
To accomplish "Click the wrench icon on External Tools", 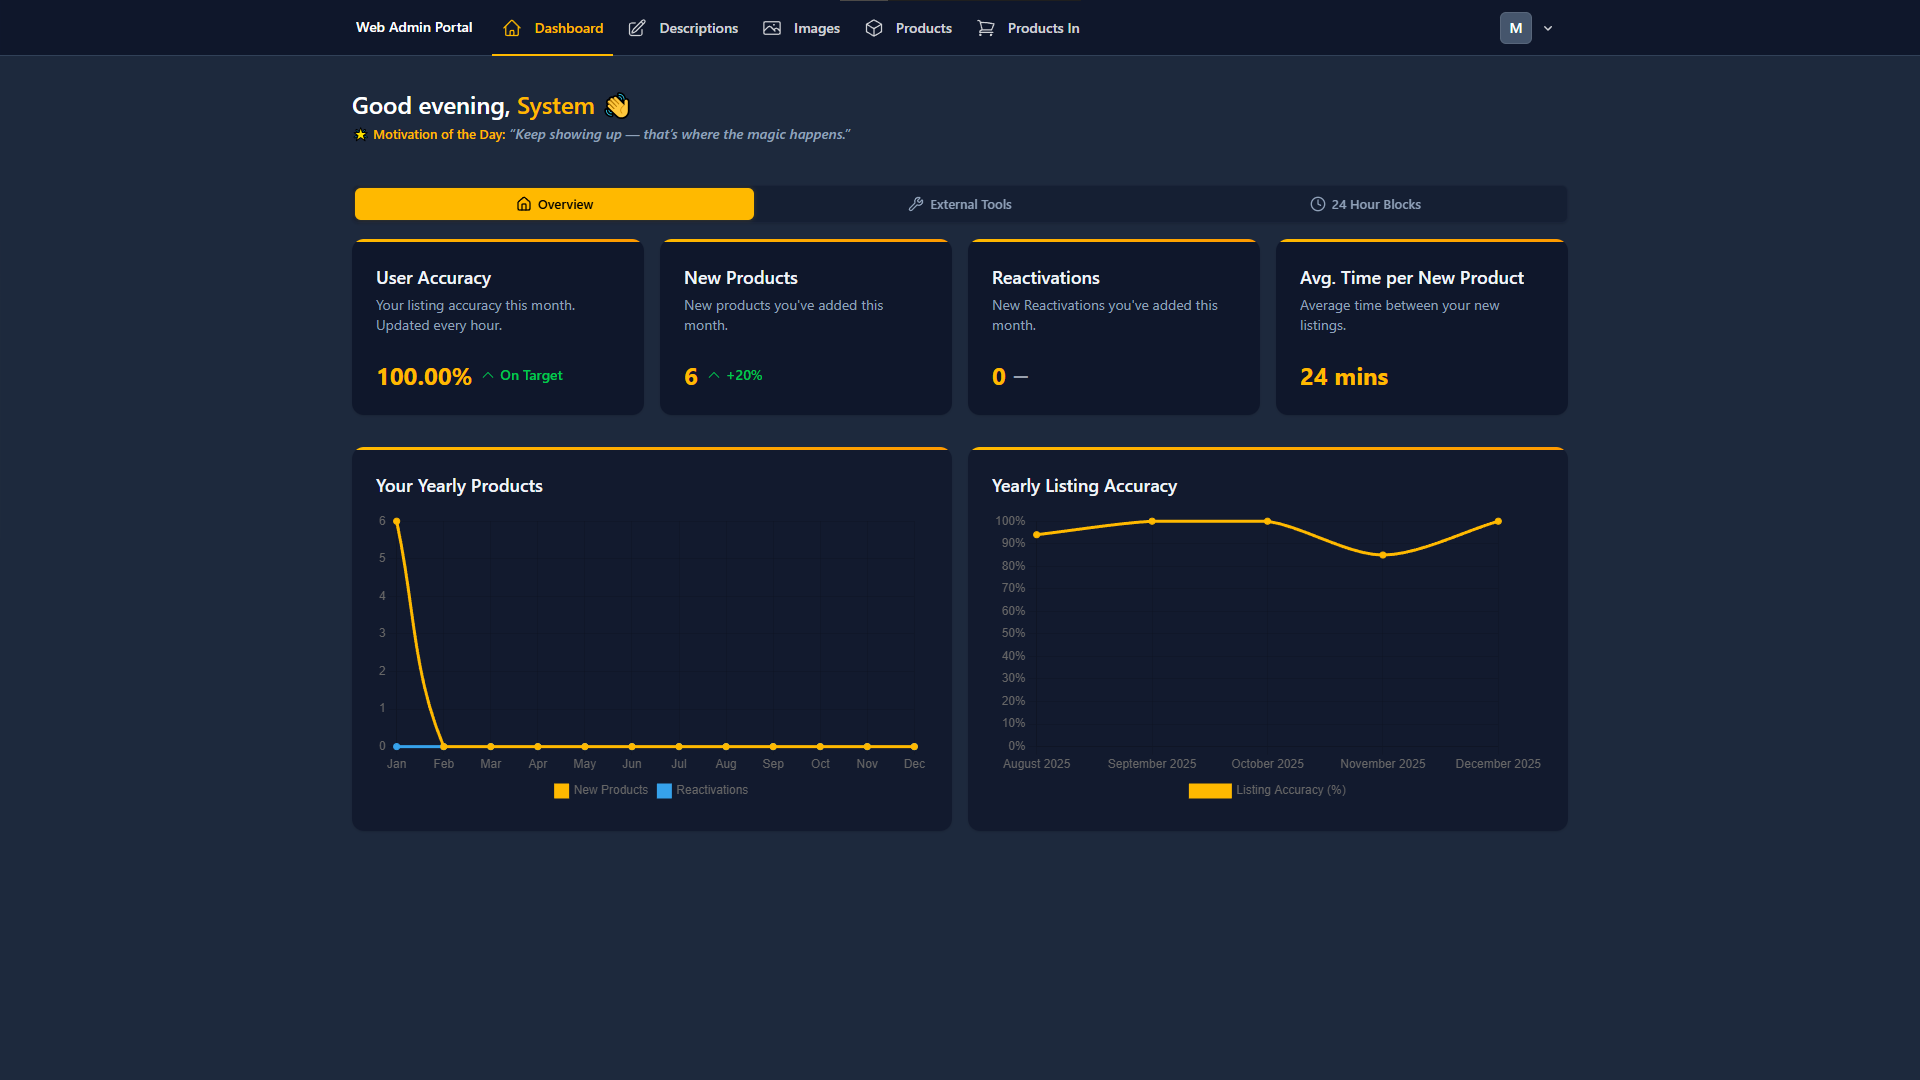I will [x=916, y=204].
